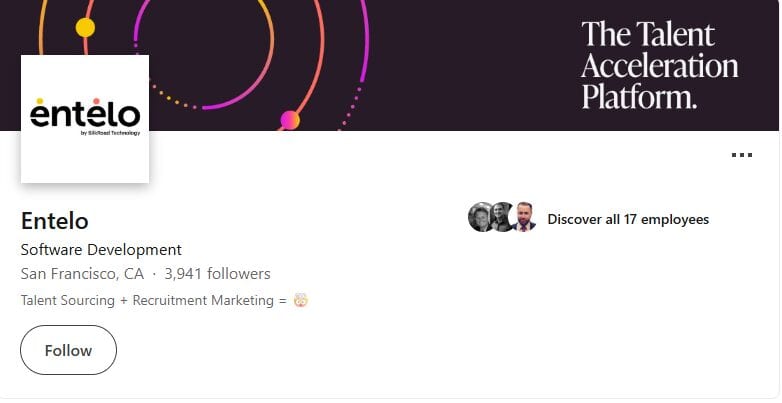Follow the Entelo company page
This screenshot has height=403, width=782.
click(68, 350)
